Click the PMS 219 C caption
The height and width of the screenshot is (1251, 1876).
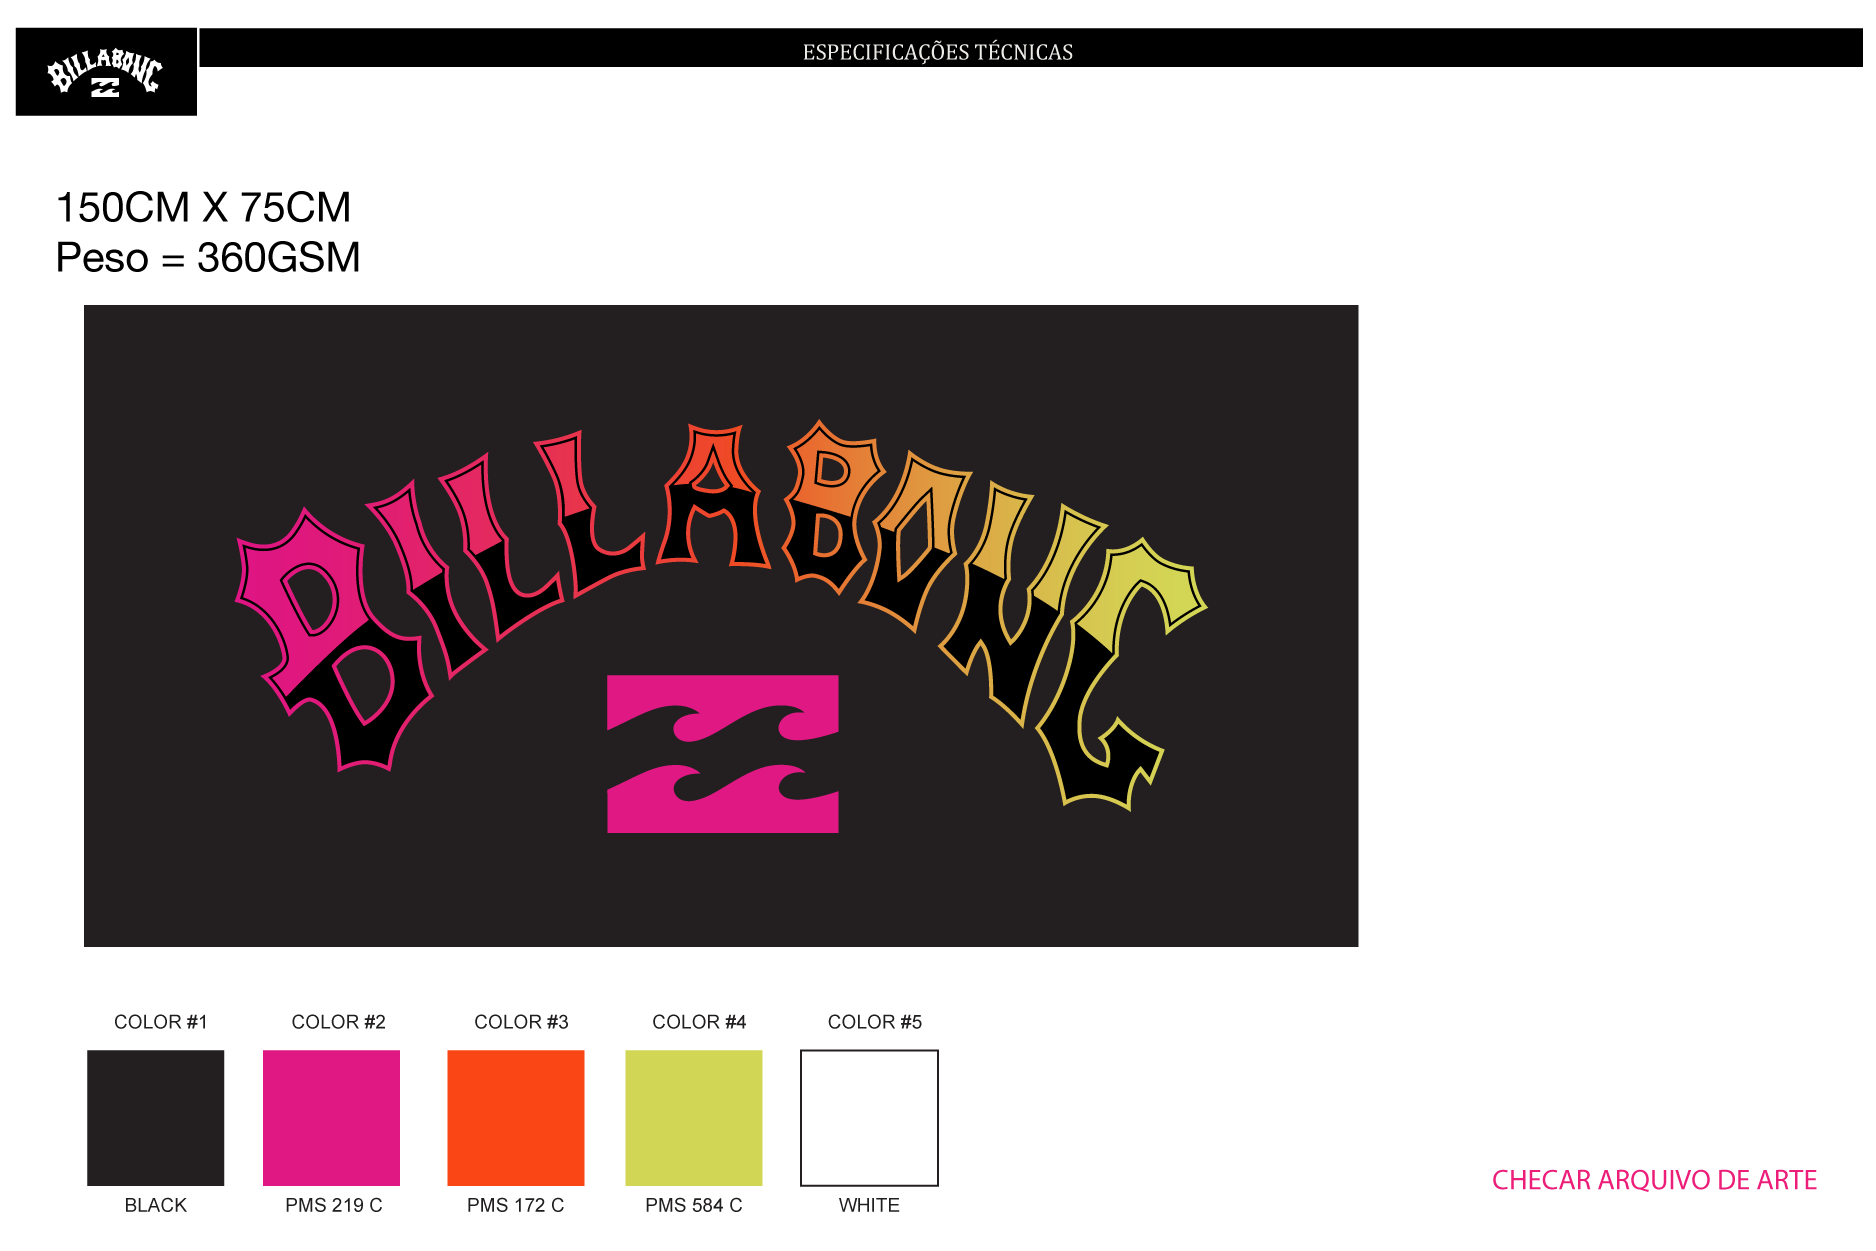click(334, 1205)
